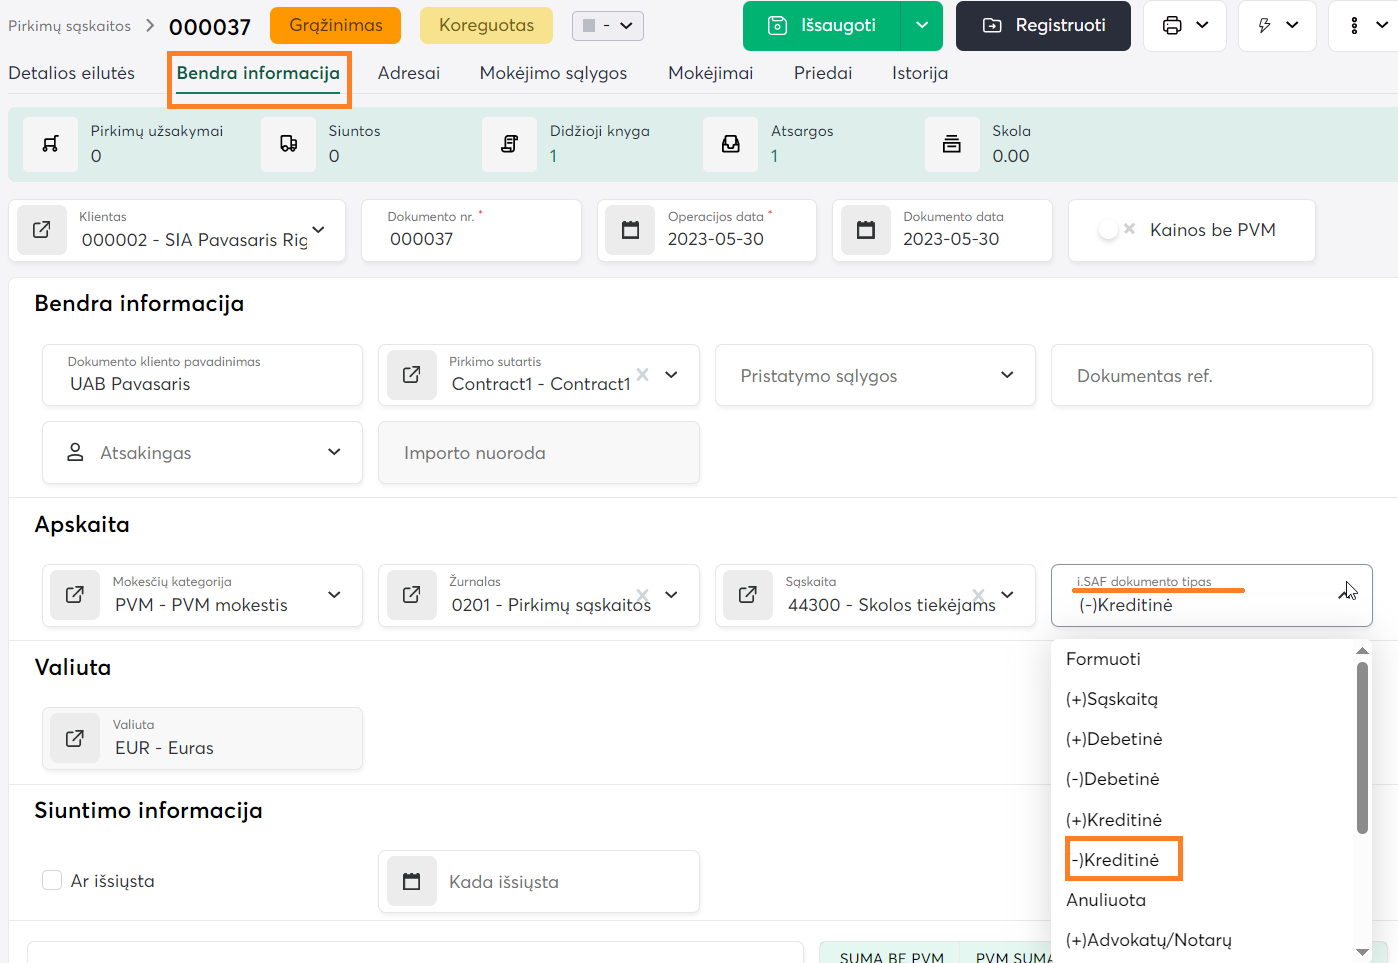Open the Atsakingas dropdown
The width and height of the screenshot is (1398, 963).
pos(202,453)
